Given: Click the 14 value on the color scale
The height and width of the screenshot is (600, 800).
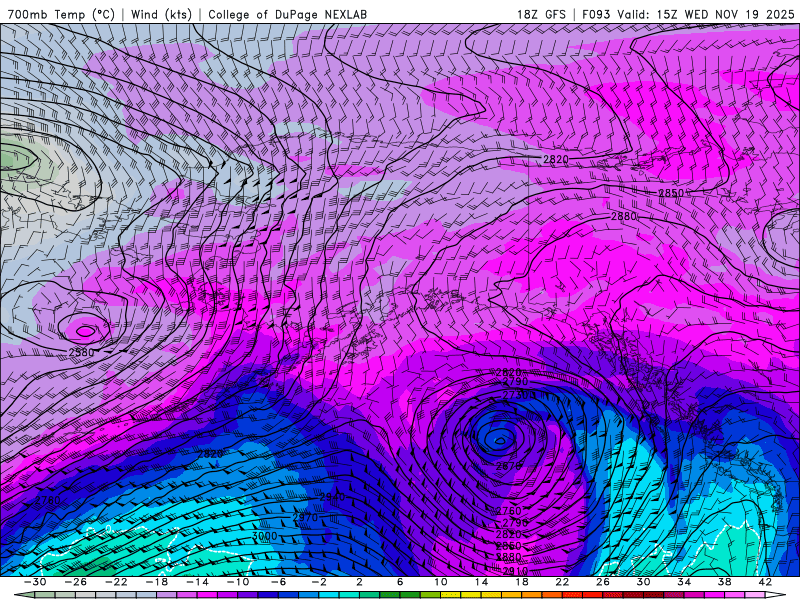Looking at the screenshot, I should 481,582.
